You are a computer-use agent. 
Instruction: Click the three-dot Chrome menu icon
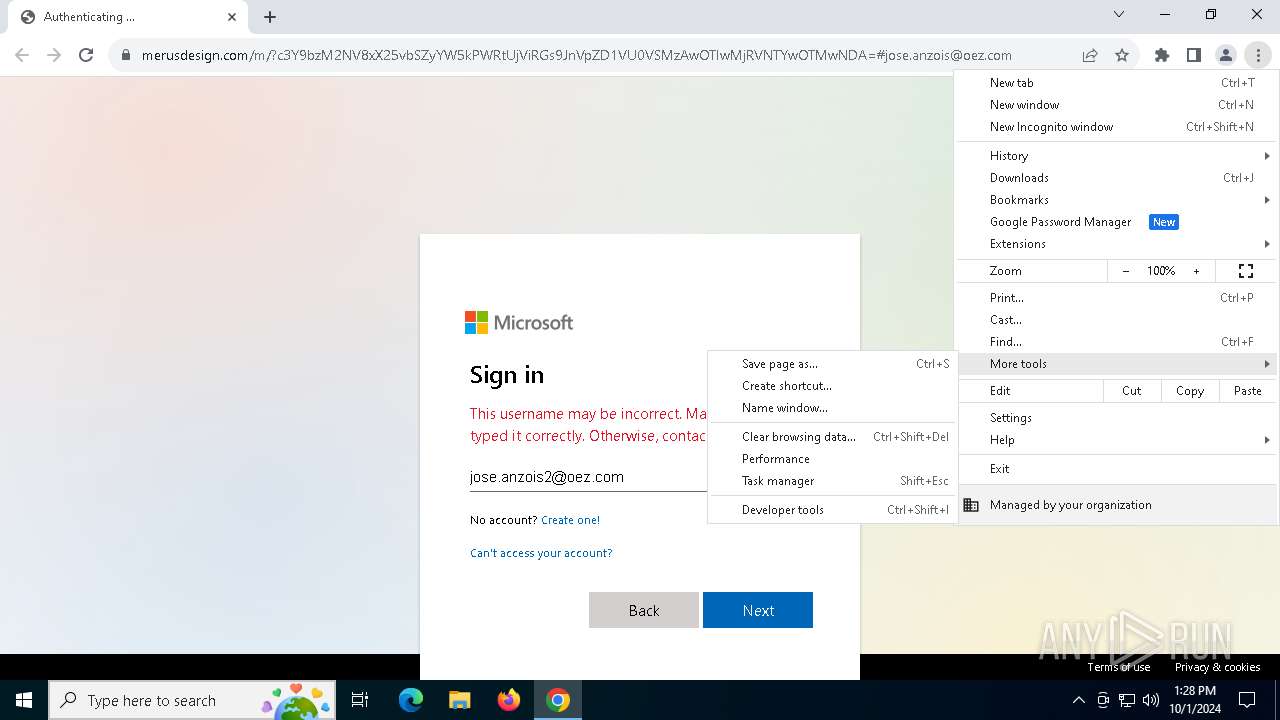click(1258, 55)
